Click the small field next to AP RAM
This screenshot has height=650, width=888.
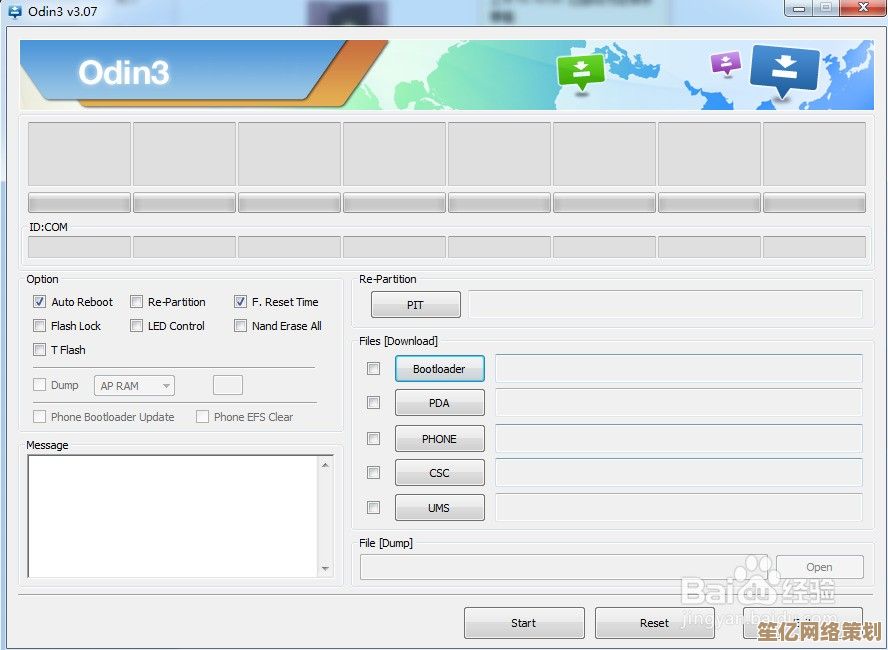pyautogui.click(x=228, y=385)
